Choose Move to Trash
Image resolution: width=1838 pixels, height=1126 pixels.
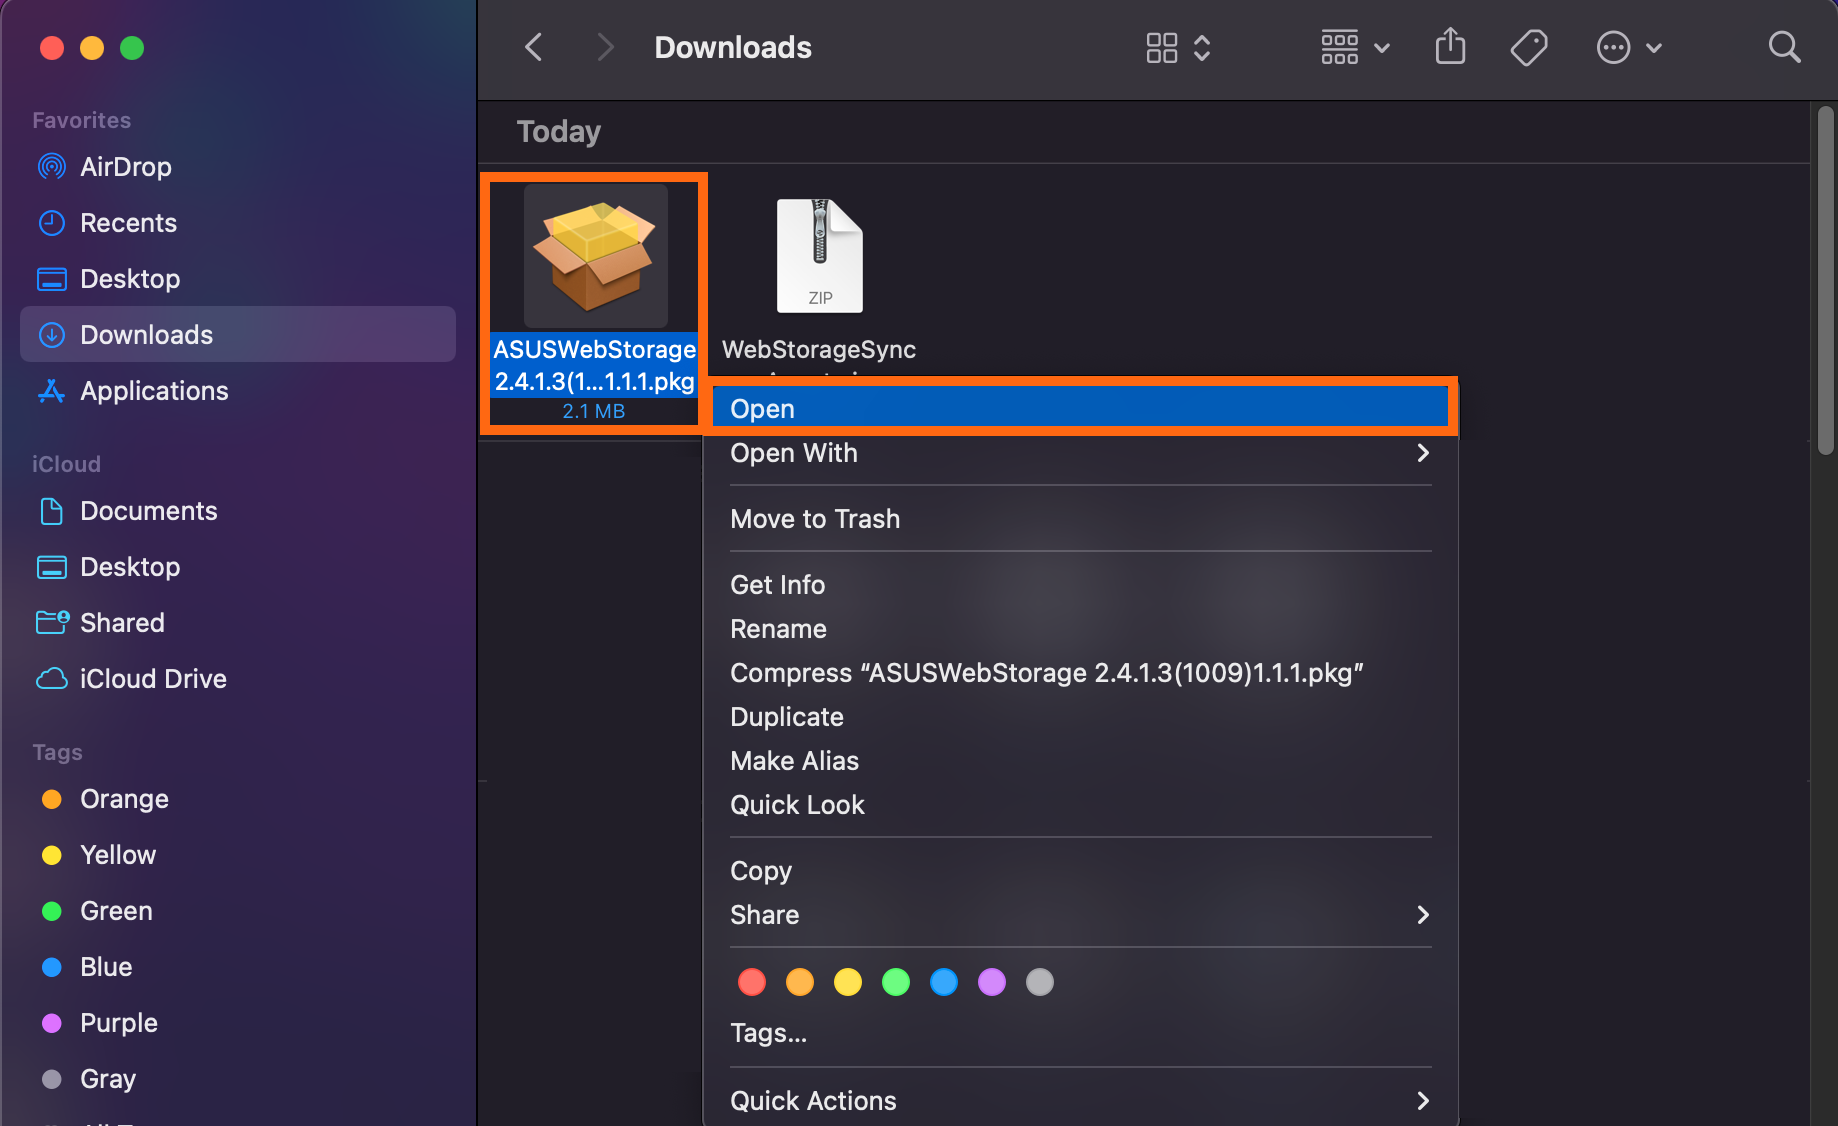click(x=1080, y=519)
